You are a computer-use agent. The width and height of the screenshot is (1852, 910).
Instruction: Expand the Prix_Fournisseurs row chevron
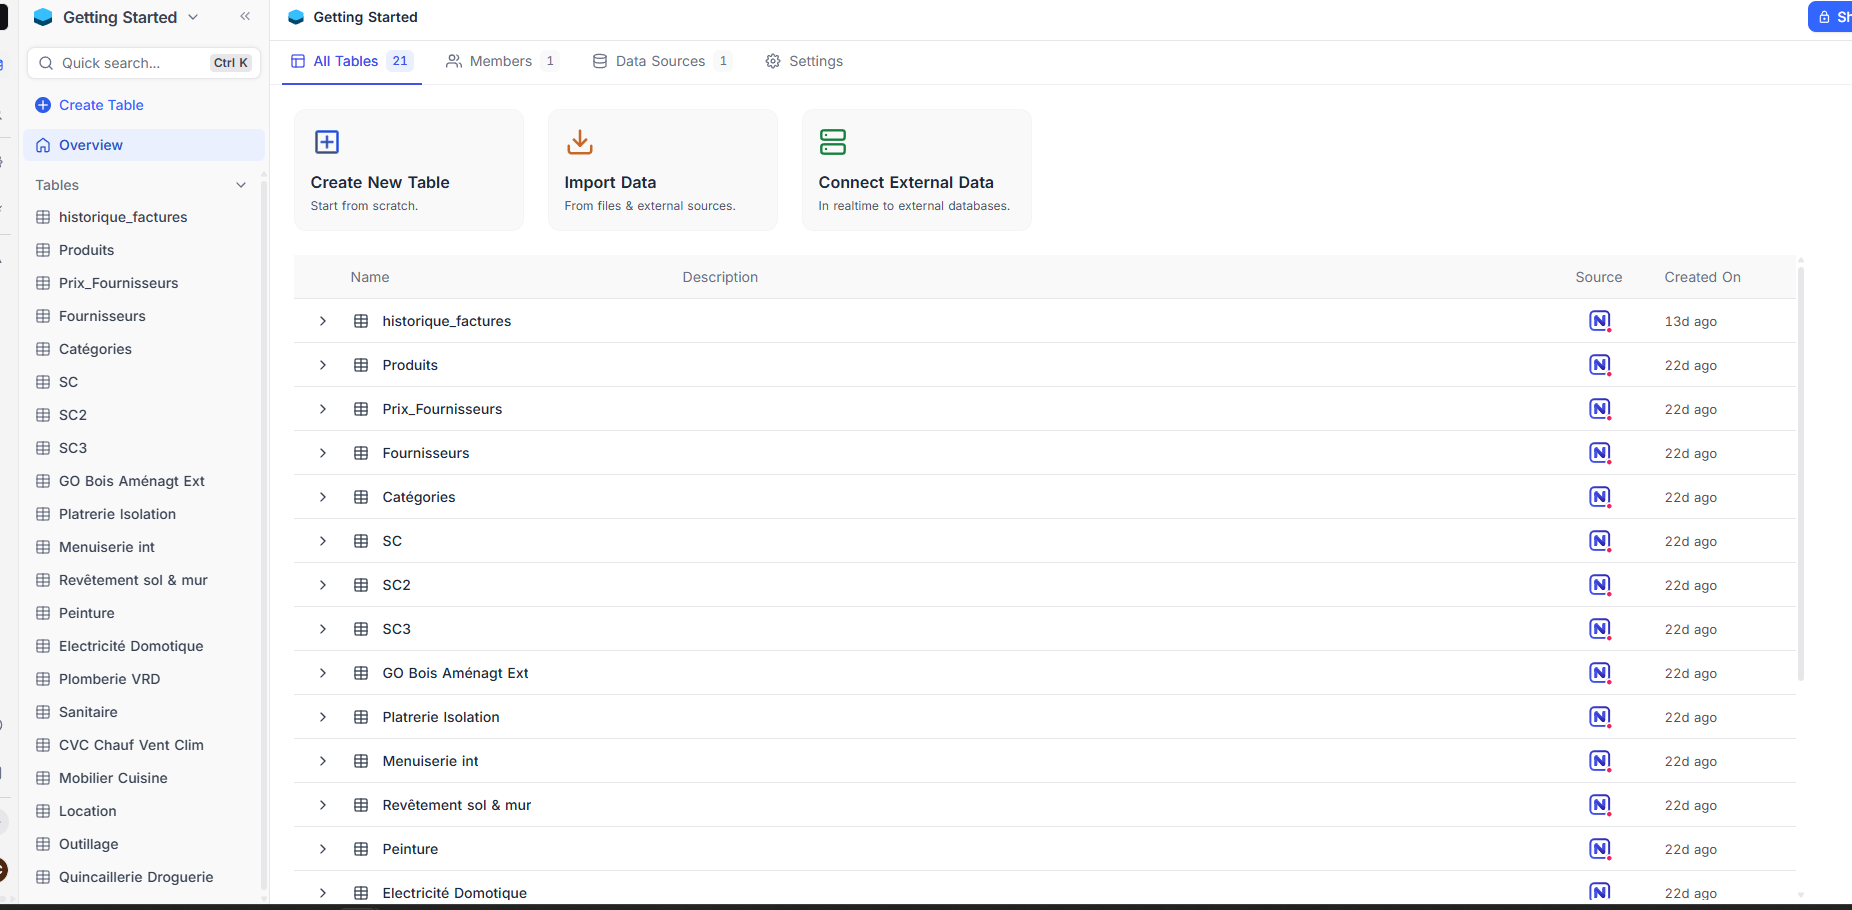[x=323, y=409]
